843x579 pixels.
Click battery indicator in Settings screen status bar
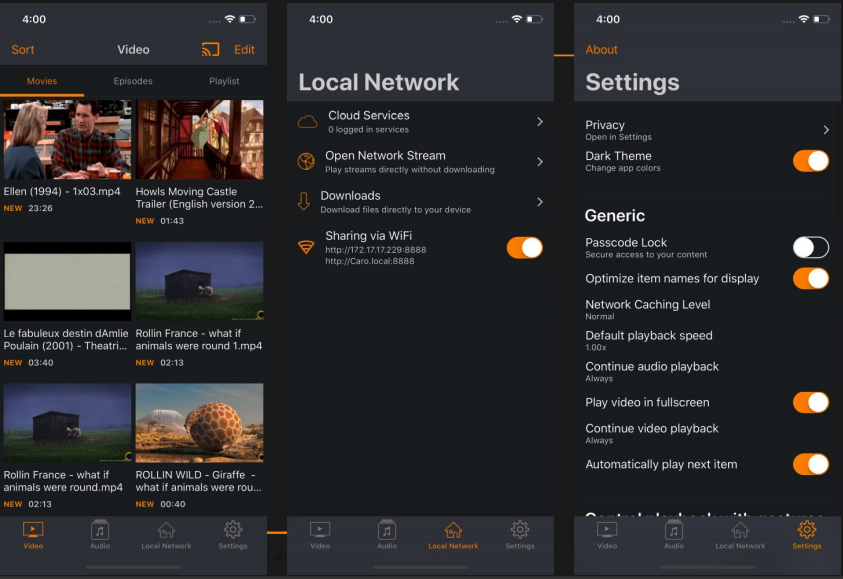pos(821,19)
